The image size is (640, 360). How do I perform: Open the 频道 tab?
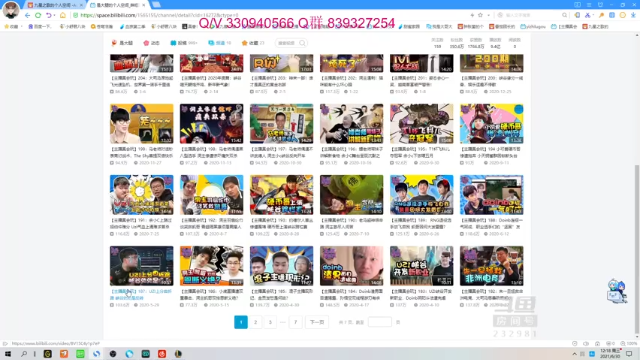220,43
